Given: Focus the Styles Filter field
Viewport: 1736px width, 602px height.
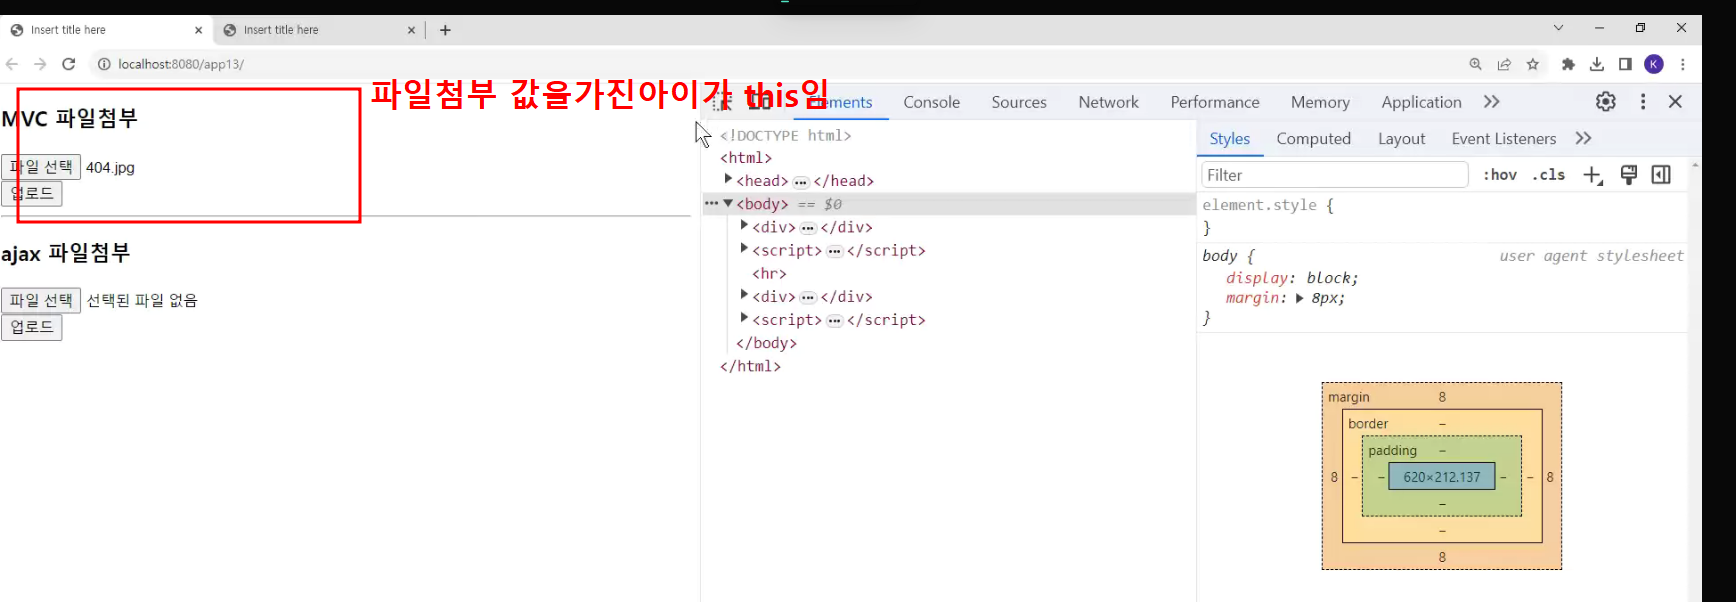Looking at the screenshot, I should tap(1334, 175).
